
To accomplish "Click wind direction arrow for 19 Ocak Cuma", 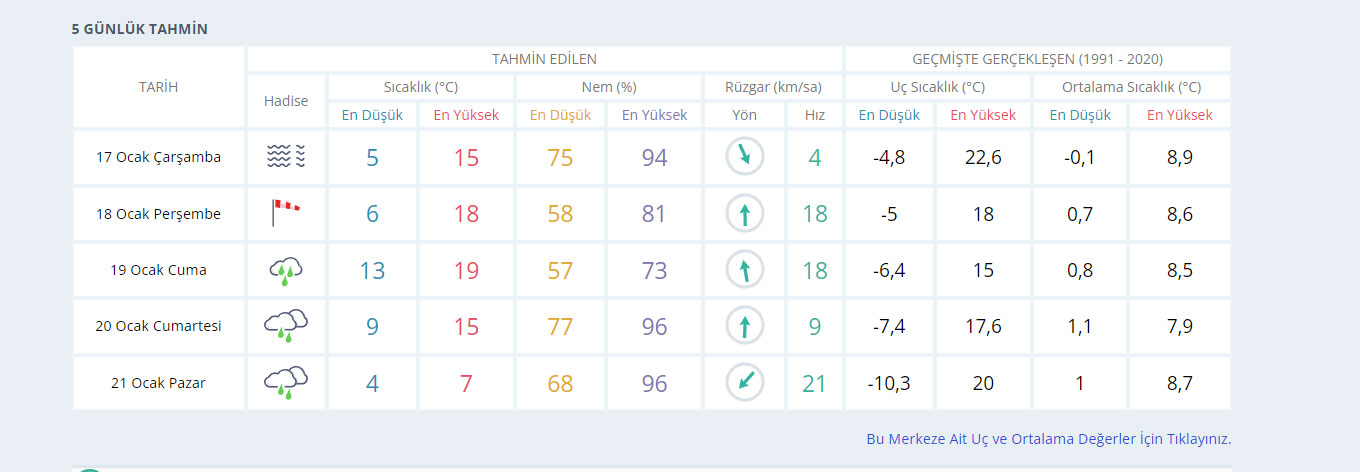I will pyautogui.click(x=744, y=270).
